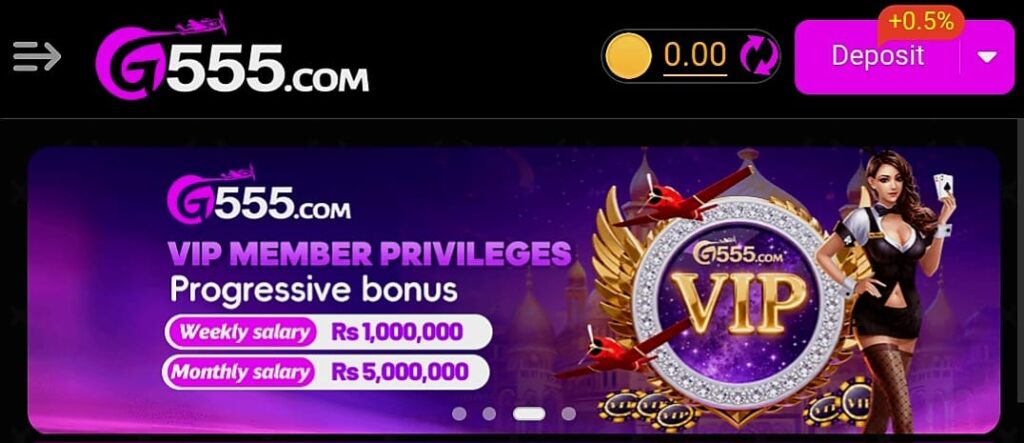The image size is (1024, 443).
Task: Click the G555.com header logo
Action: pyautogui.click(x=232, y=58)
